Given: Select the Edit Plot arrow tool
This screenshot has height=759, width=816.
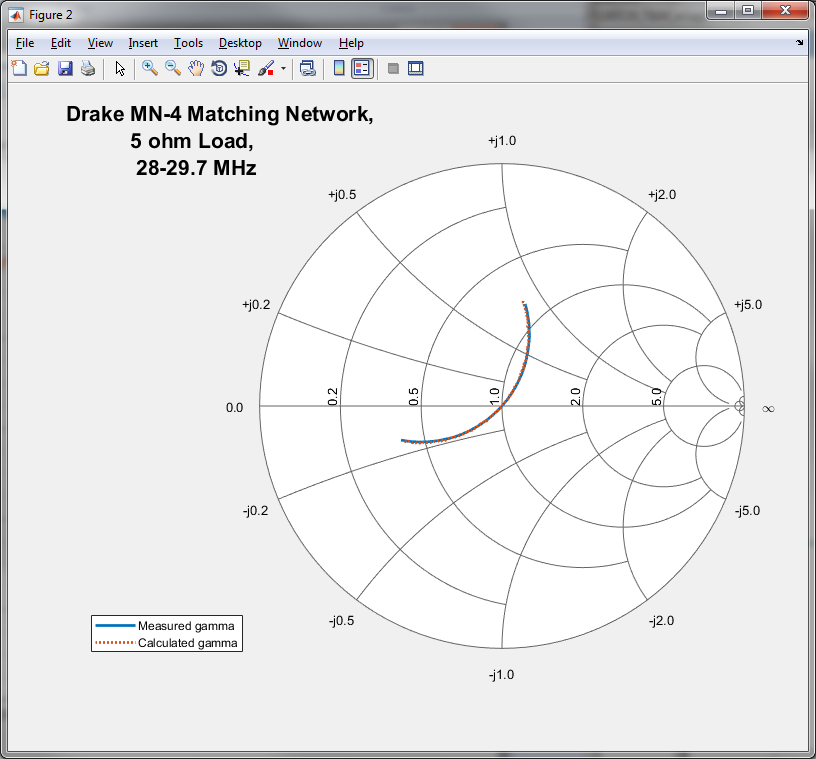Looking at the screenshot, I should pos(120,68).
